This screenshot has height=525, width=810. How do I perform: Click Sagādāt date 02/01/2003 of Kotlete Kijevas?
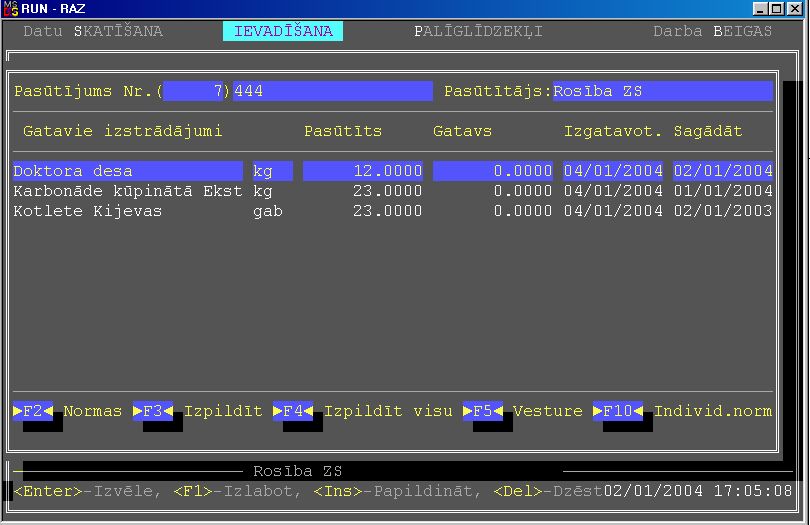coord(723,211)
